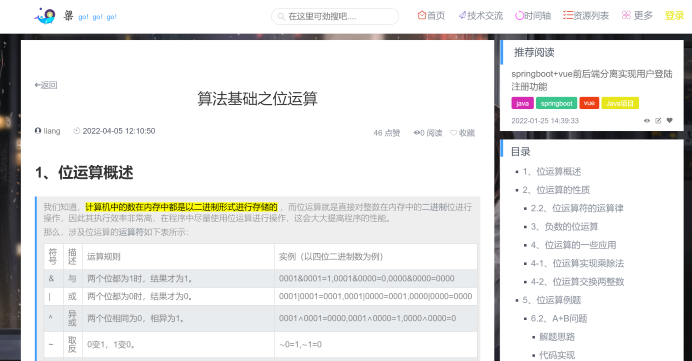
Task: Click the eye icon by 0 阅读
Action: (416, 133)
